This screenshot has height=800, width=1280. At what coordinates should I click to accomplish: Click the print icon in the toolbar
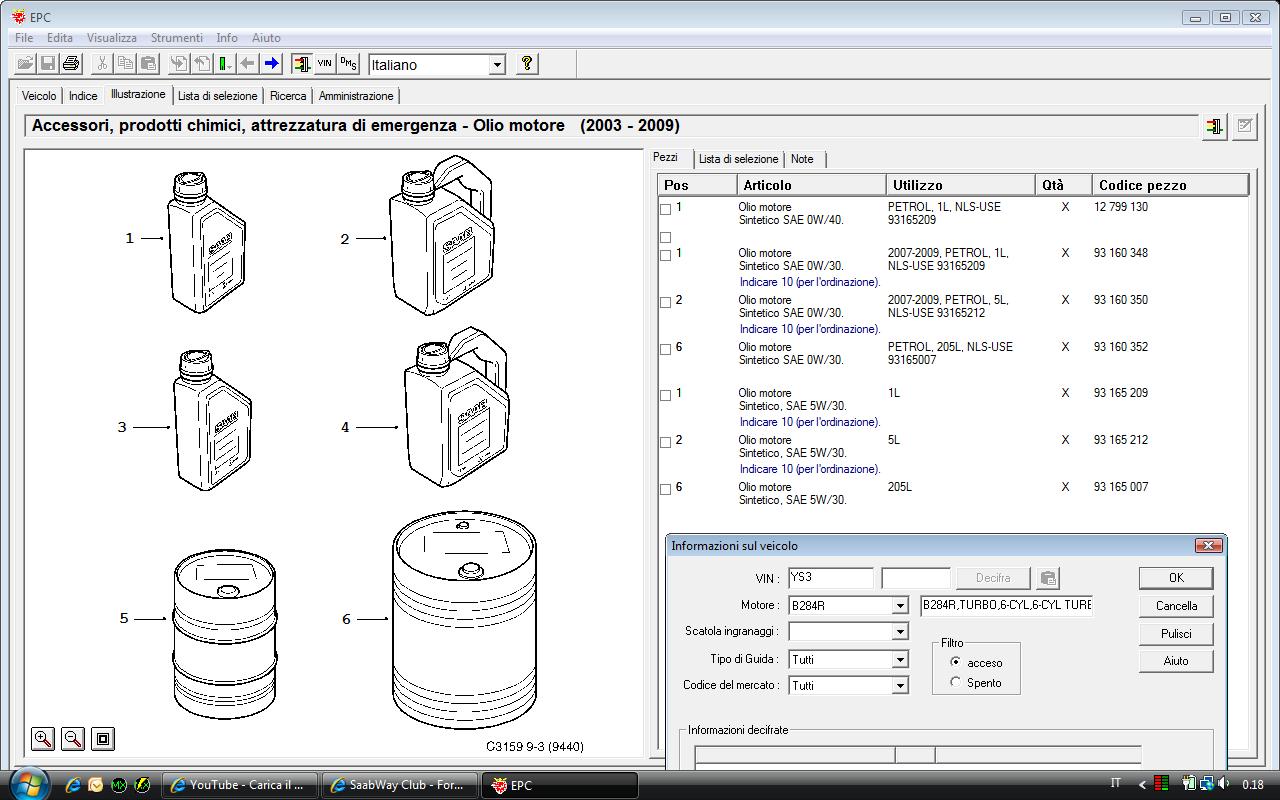[71, 64]
